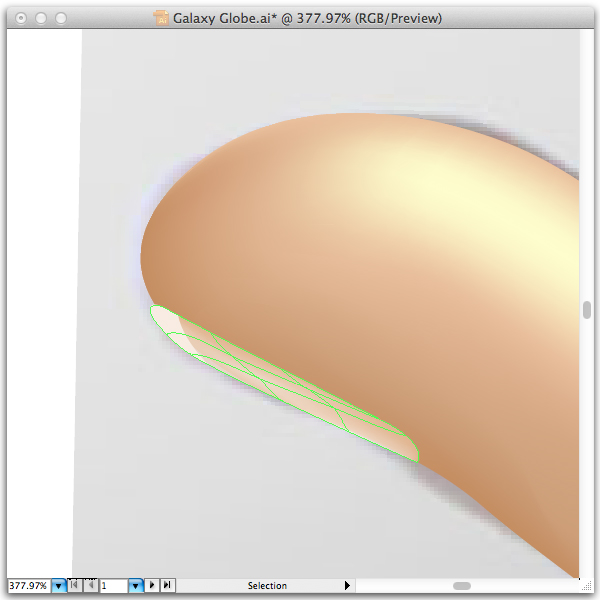Close the Galaxy Globe.ai document window

pyautogui.click(x=21, y=18)
